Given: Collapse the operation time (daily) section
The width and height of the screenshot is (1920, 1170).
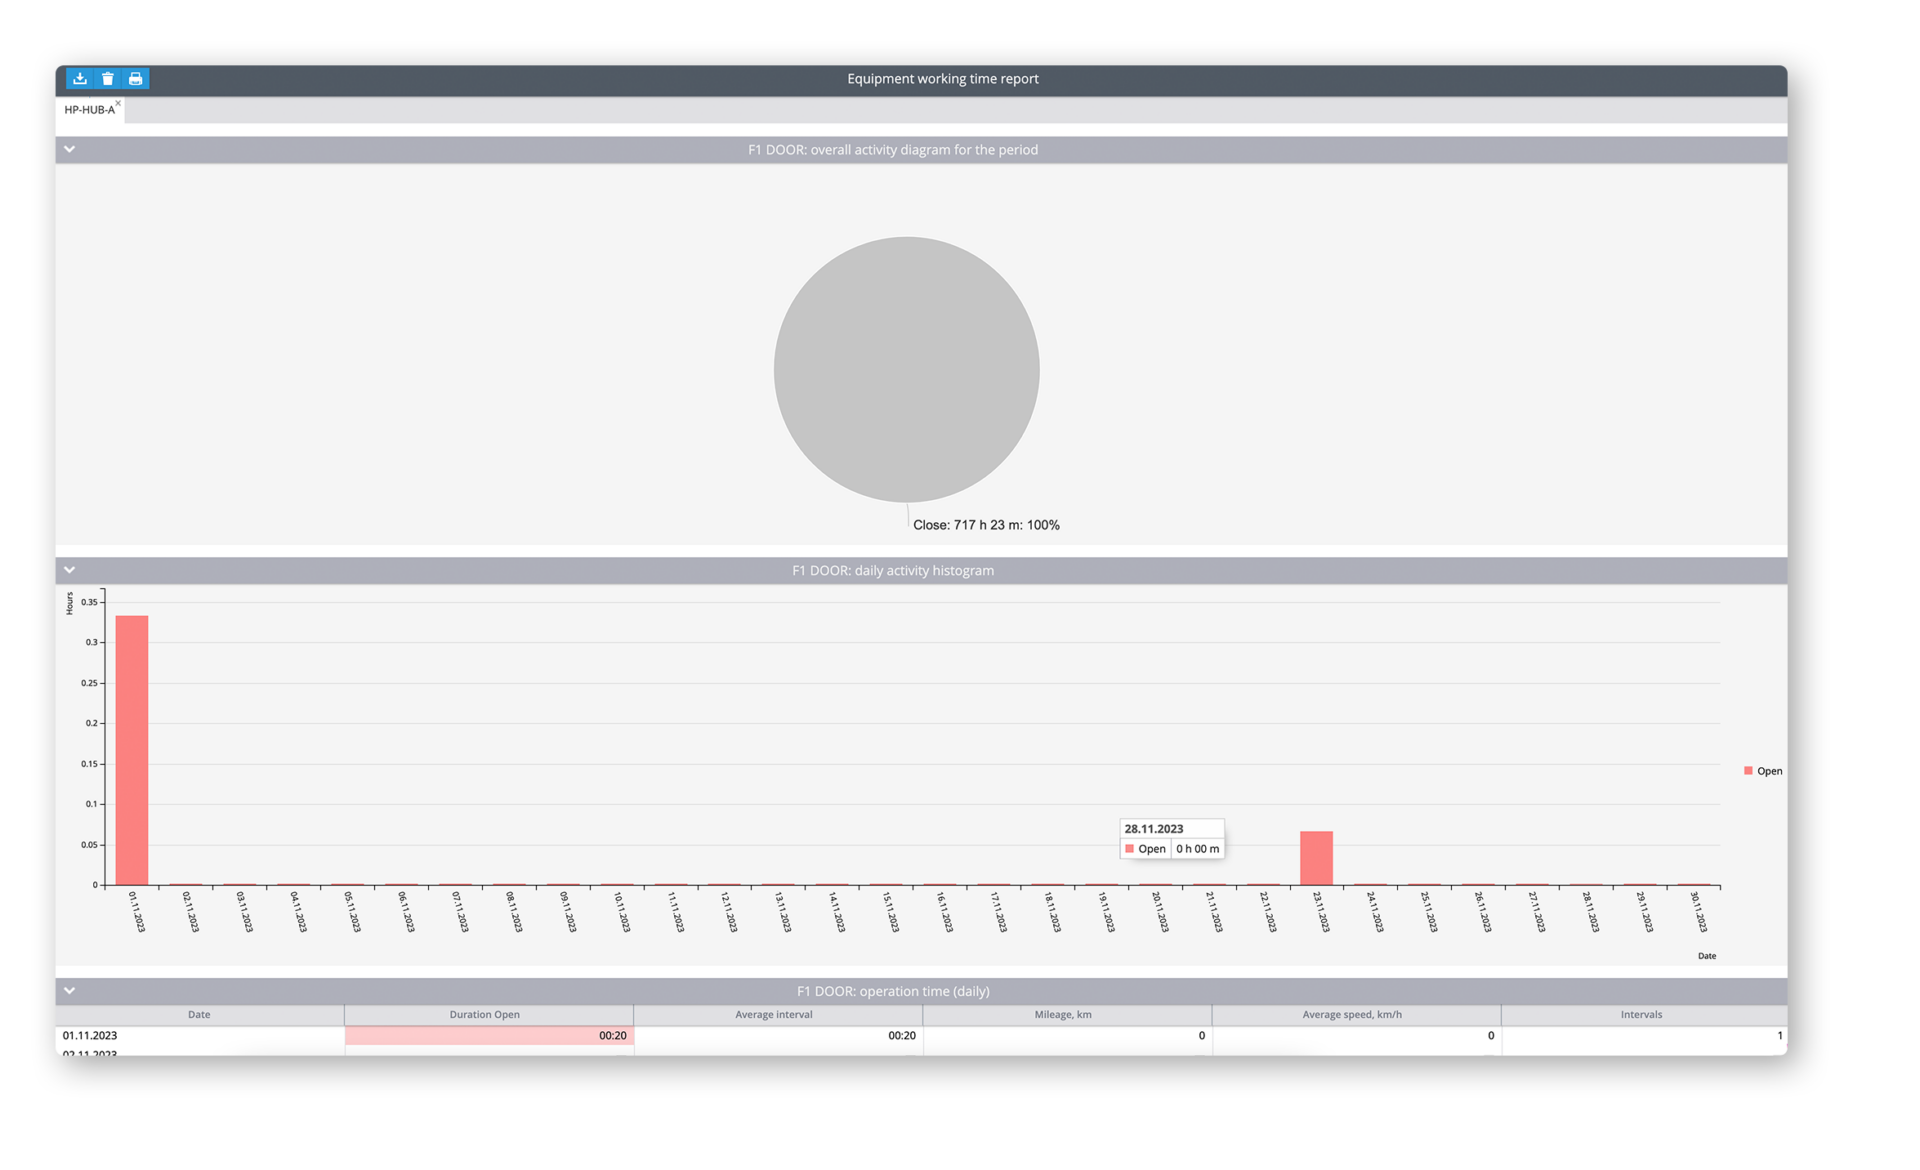Looking at the screenshot, I should coord(70,991).
